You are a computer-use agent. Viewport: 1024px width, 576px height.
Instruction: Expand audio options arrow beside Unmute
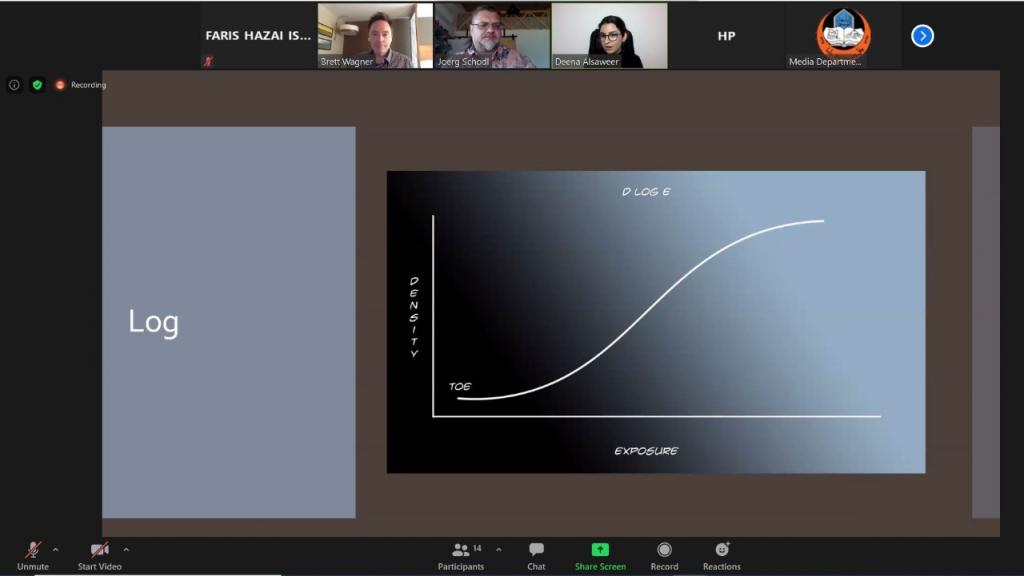pos(55,549)
